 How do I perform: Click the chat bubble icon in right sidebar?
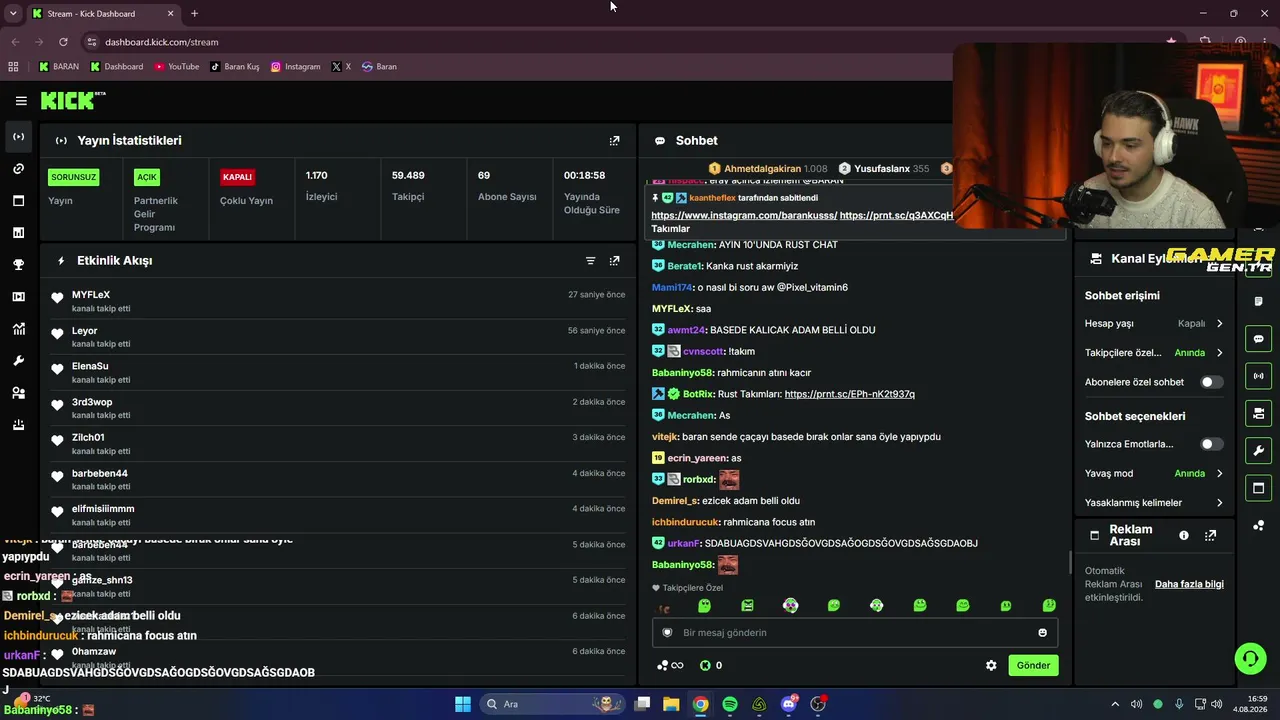coord(1258,339)
